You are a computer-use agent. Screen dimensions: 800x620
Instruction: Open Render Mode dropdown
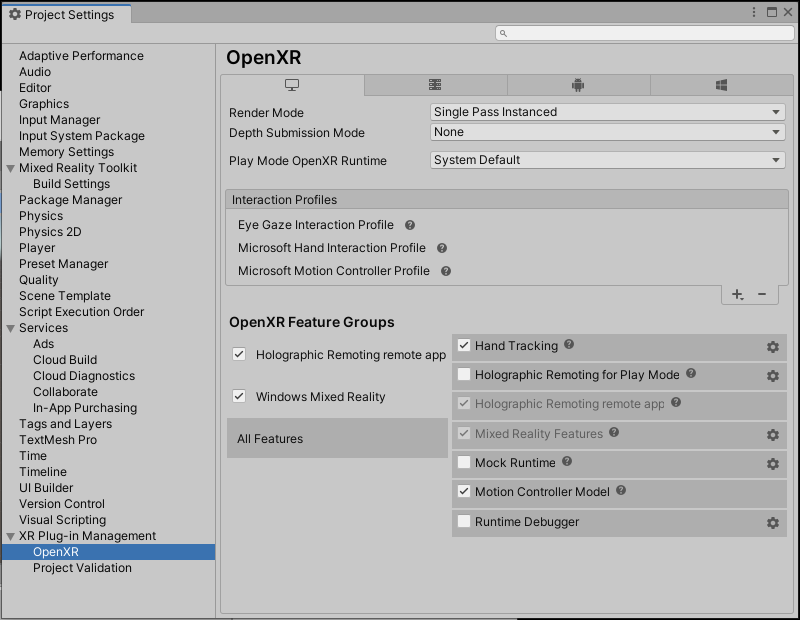click(x=607, y=112)
